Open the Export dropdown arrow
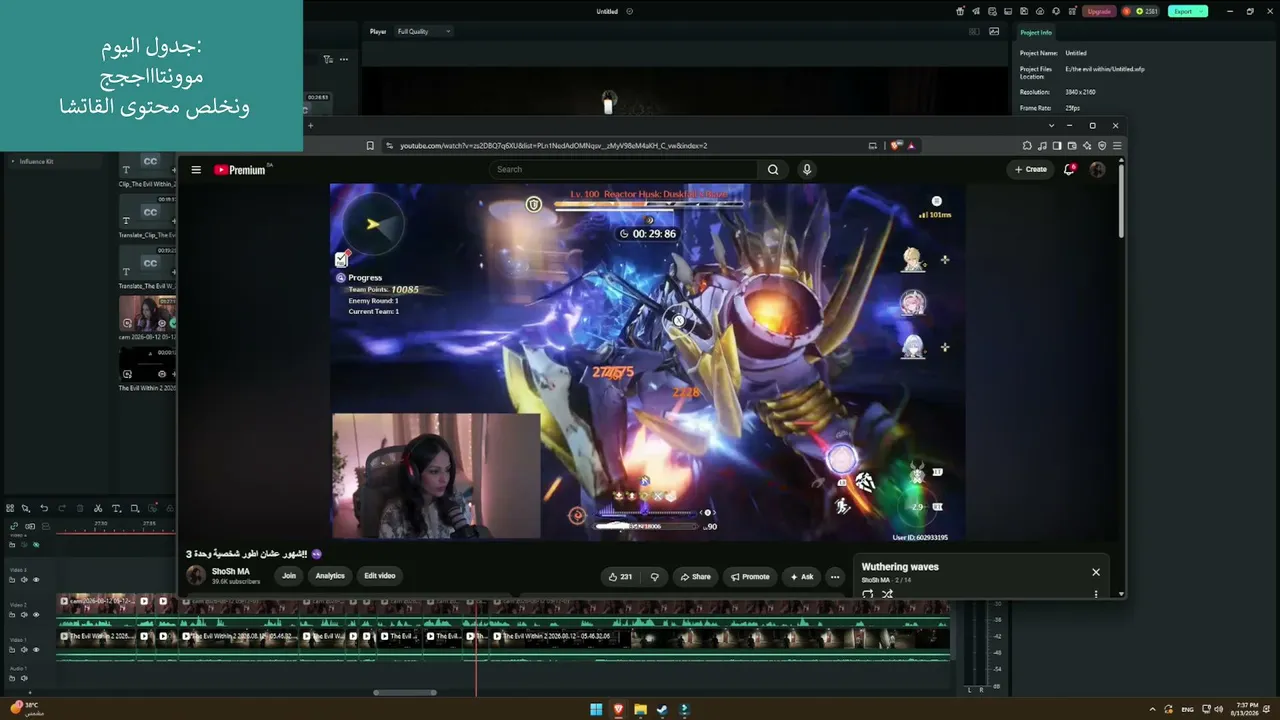Image resolution: width=1280 pixels, height=720 pixels. click(x=1202, y=11)
